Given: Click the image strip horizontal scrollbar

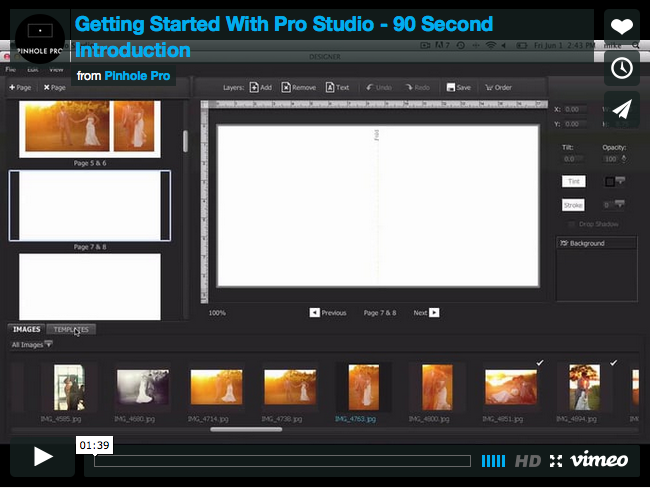Looking at the screenshot, I should (x=246, y=430).
